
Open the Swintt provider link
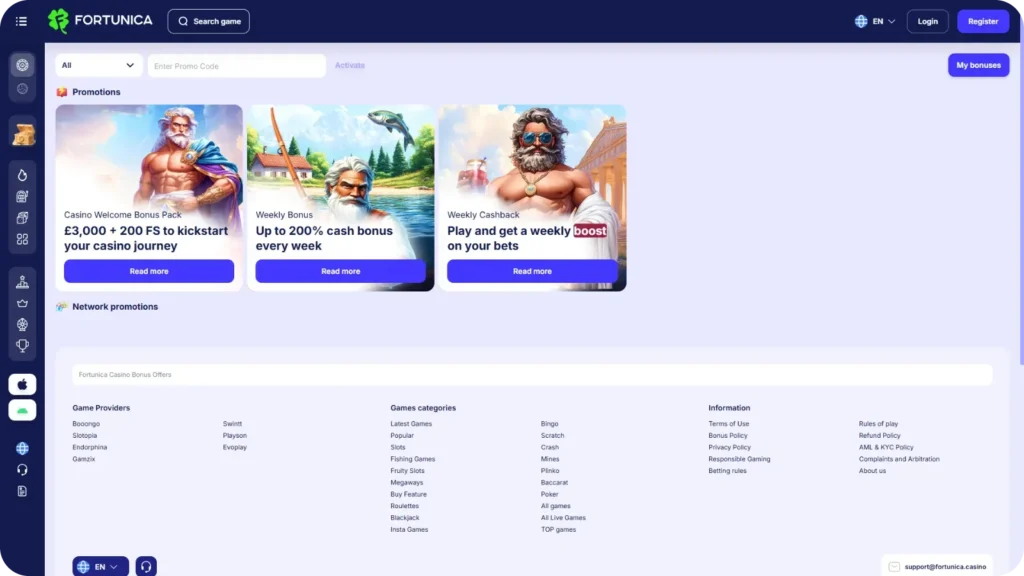pyautogui.click(x=232, y=424)
